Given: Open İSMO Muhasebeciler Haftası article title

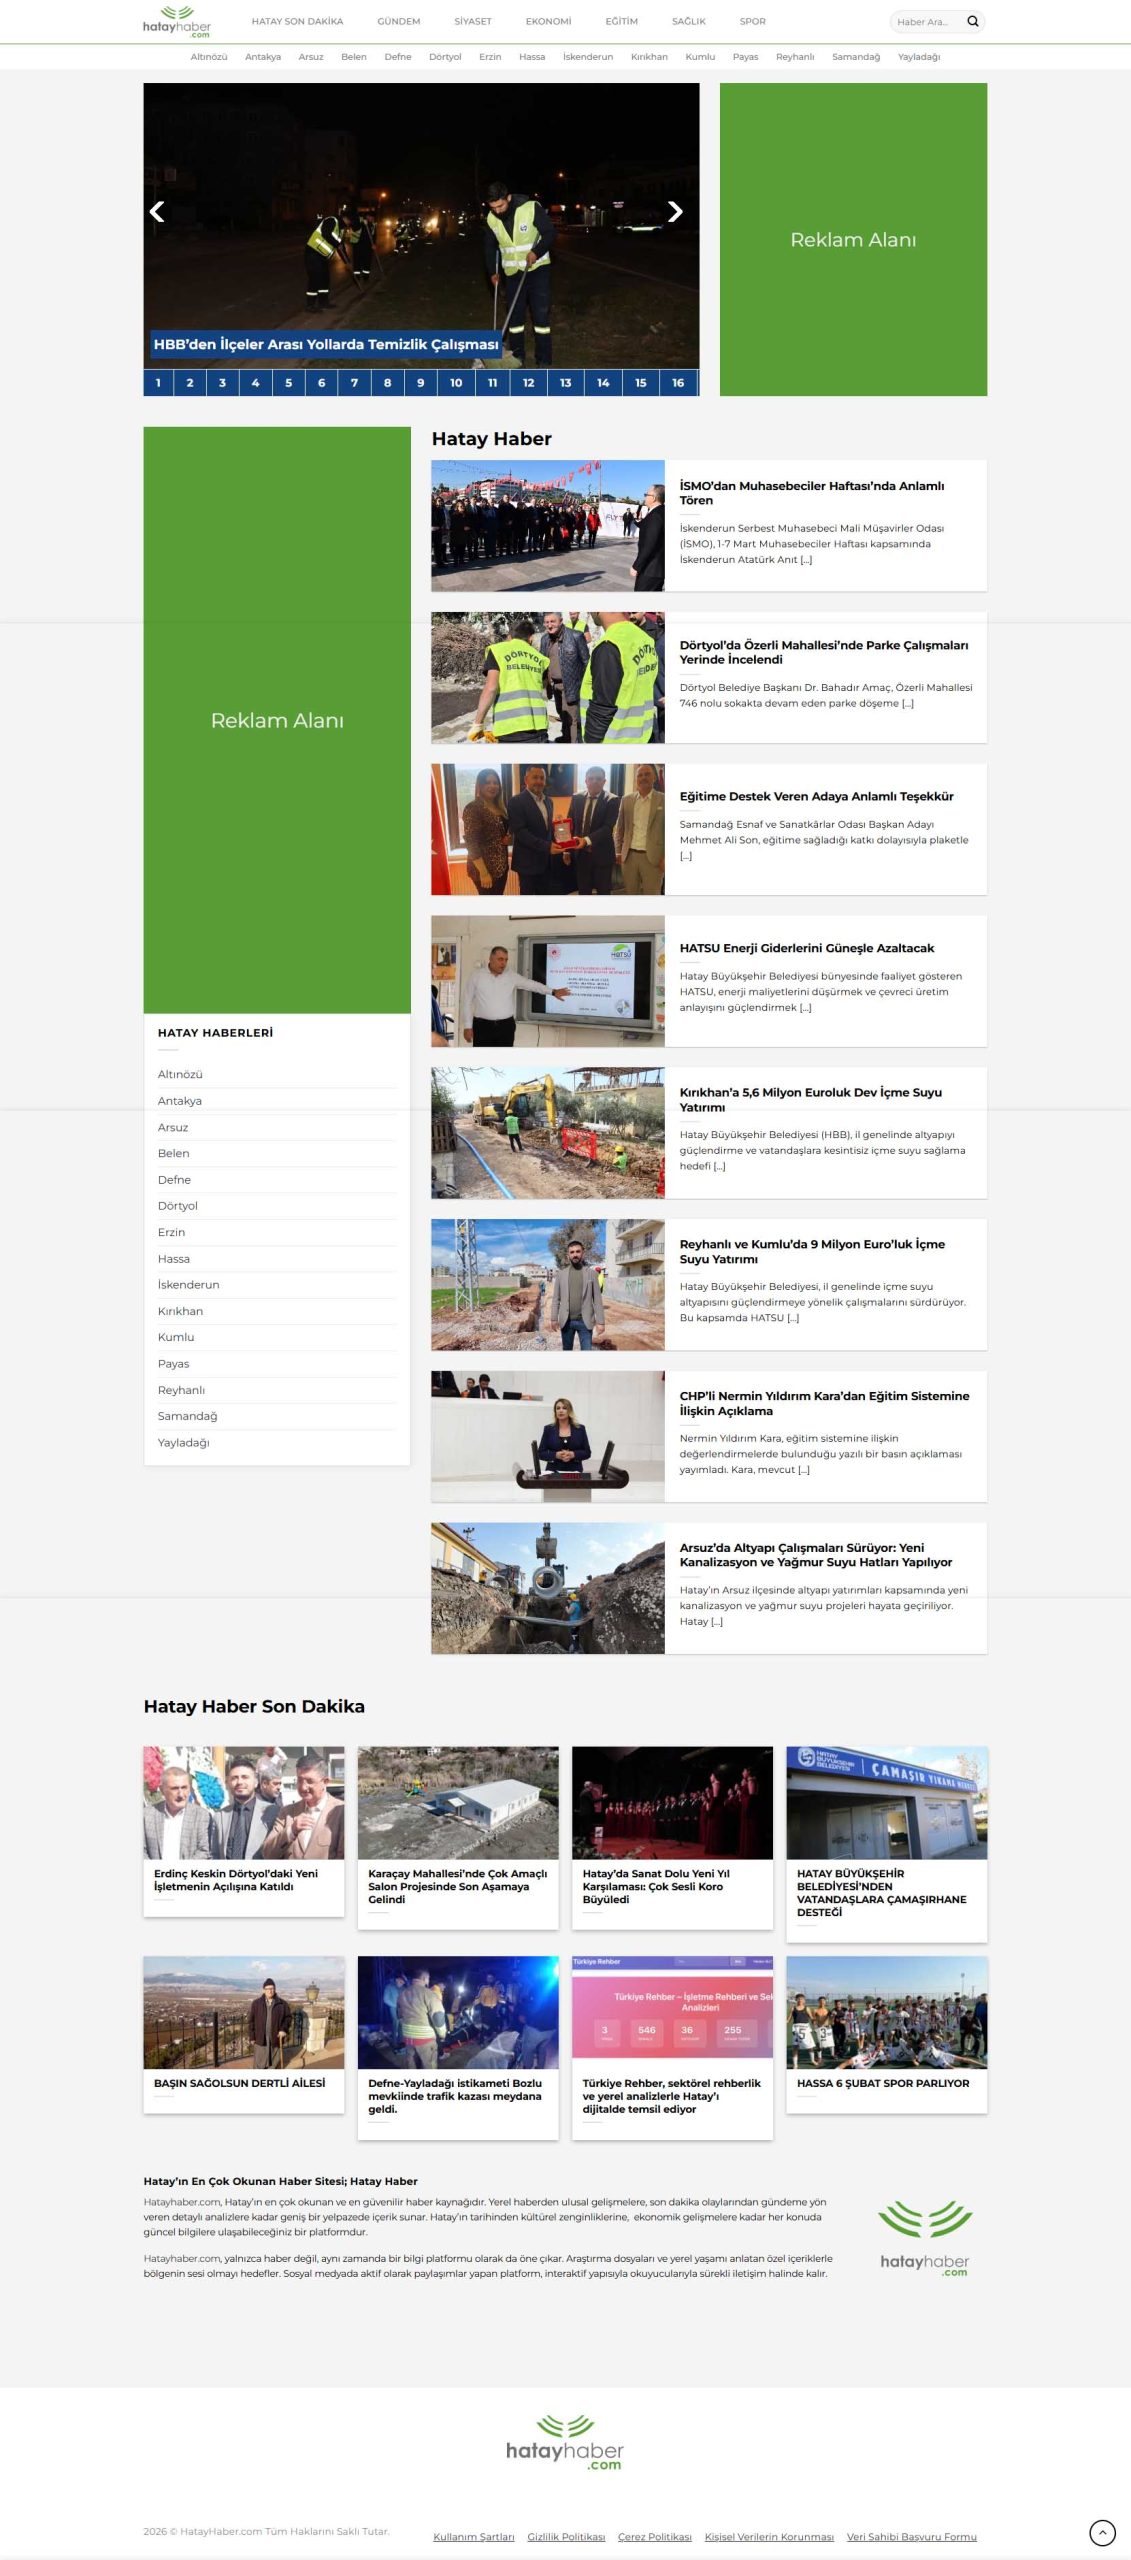Looking at the screenshot, I should (812, 493).
